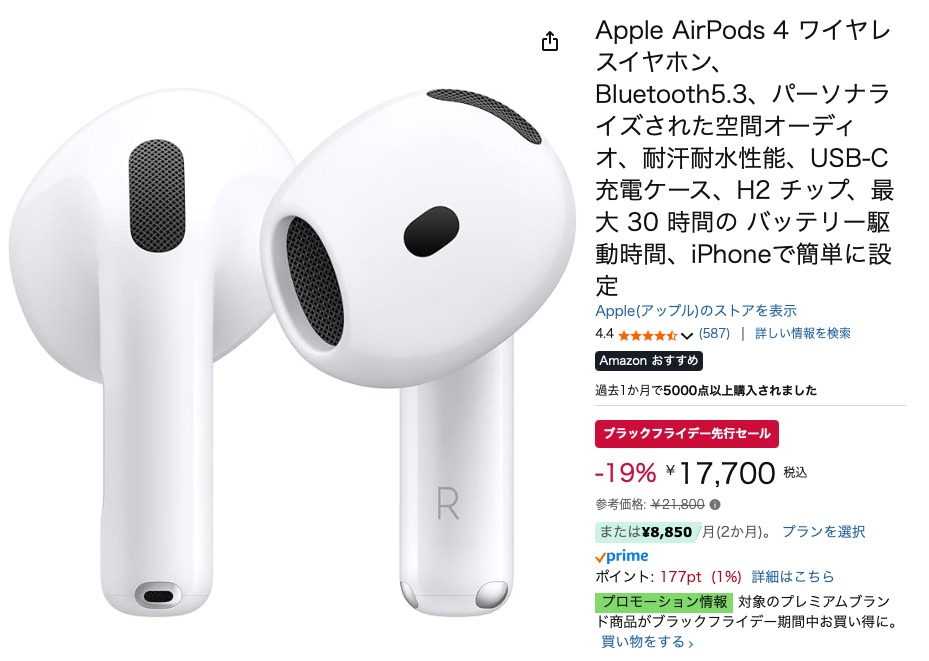Click the info icon next to ¥21,800
Screen dimensions: 929x661
pyautogui.click(x=715, y=505)
